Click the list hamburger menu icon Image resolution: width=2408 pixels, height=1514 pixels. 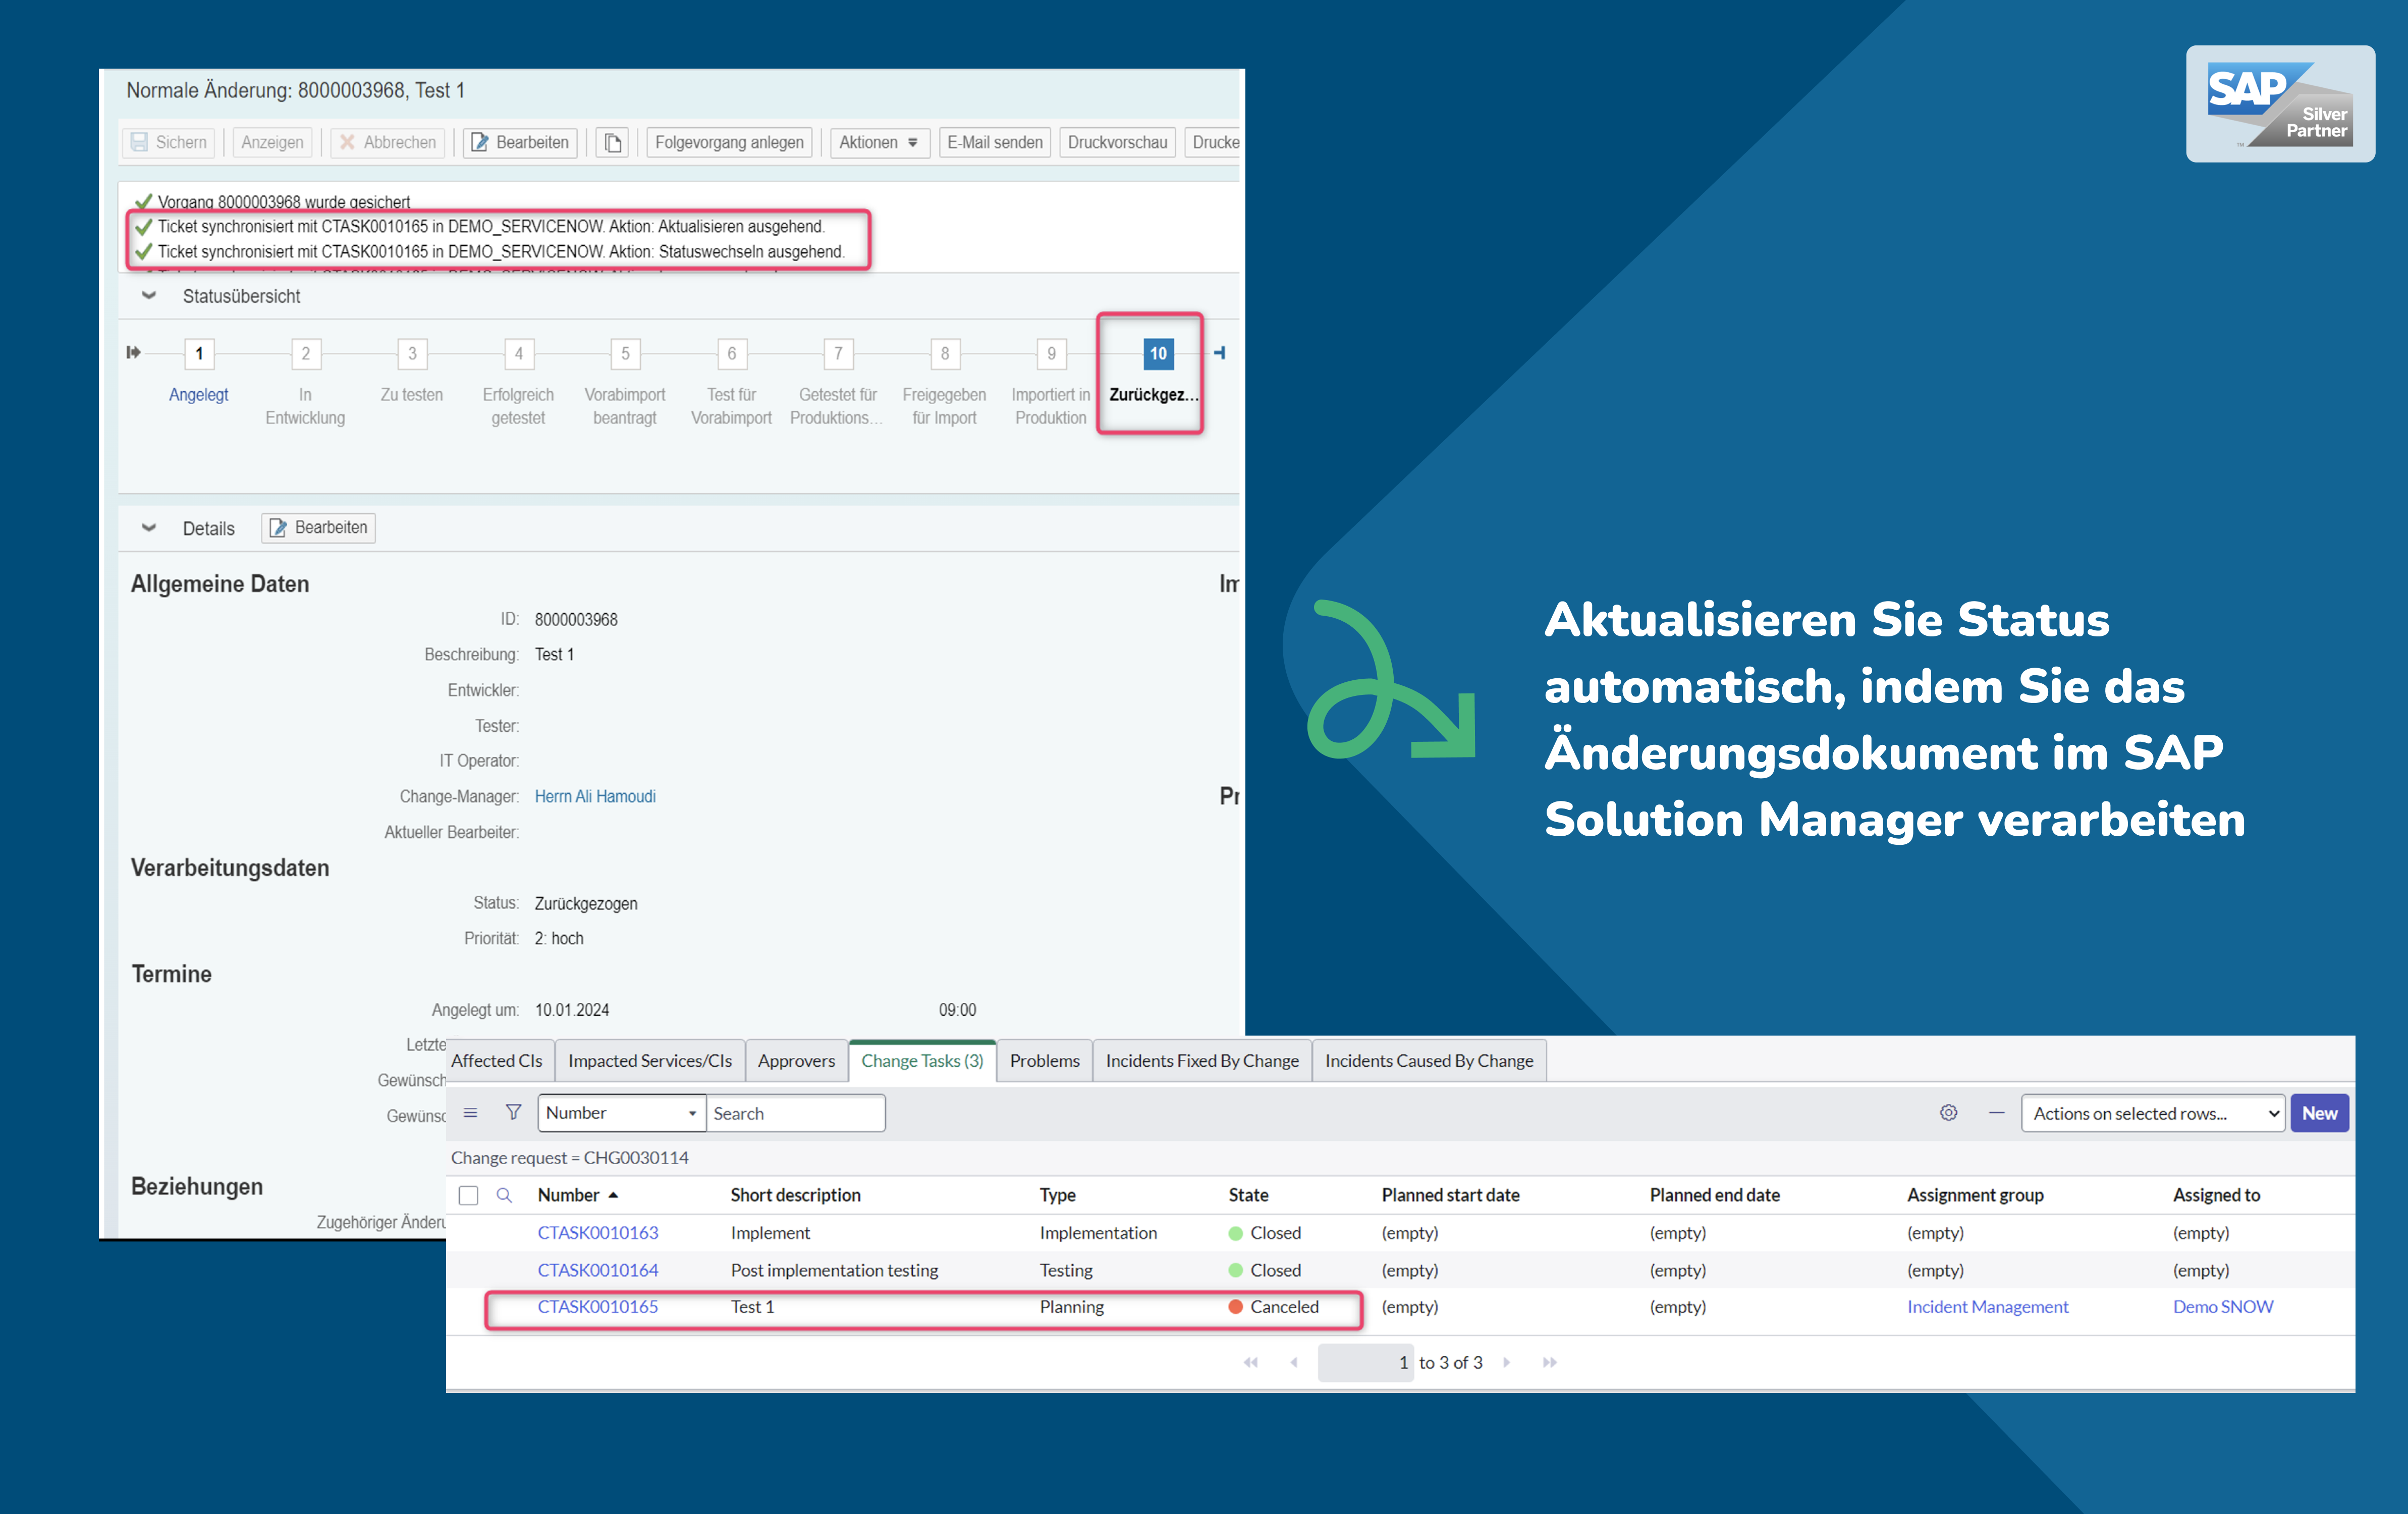pyautogui.click(x=470, y=1112)
